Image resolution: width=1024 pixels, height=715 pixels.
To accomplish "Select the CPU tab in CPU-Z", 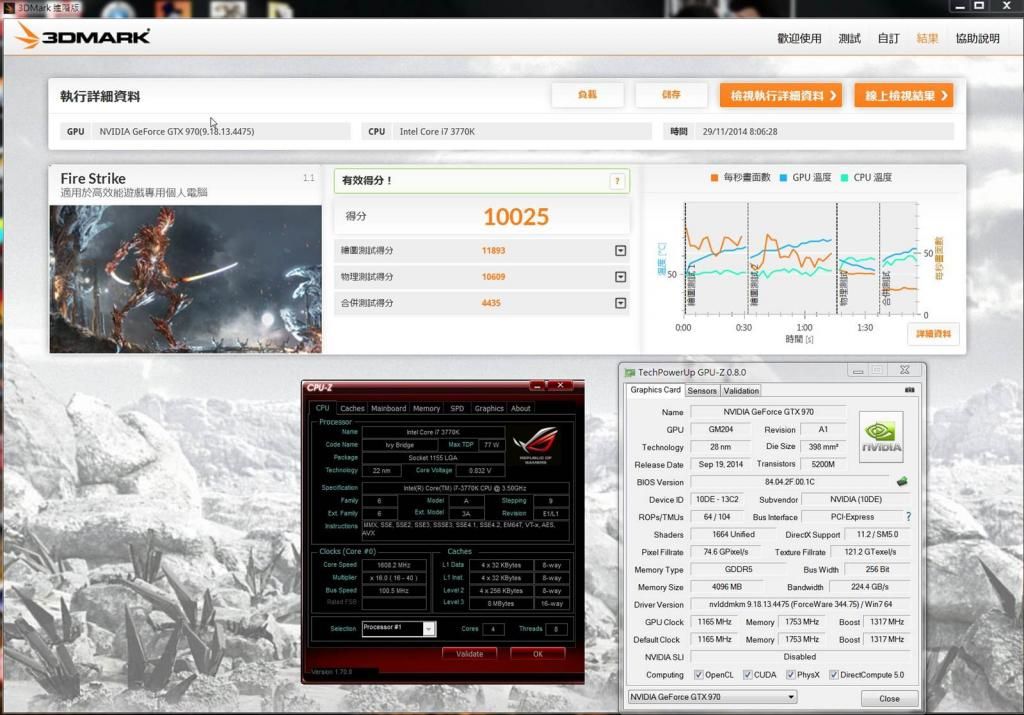I will click(x=323, y=408).
